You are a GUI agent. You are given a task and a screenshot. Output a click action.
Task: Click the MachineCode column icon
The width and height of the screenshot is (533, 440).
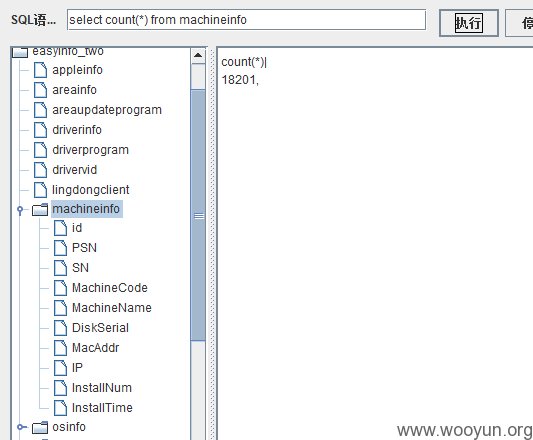(x=61, y=288)
